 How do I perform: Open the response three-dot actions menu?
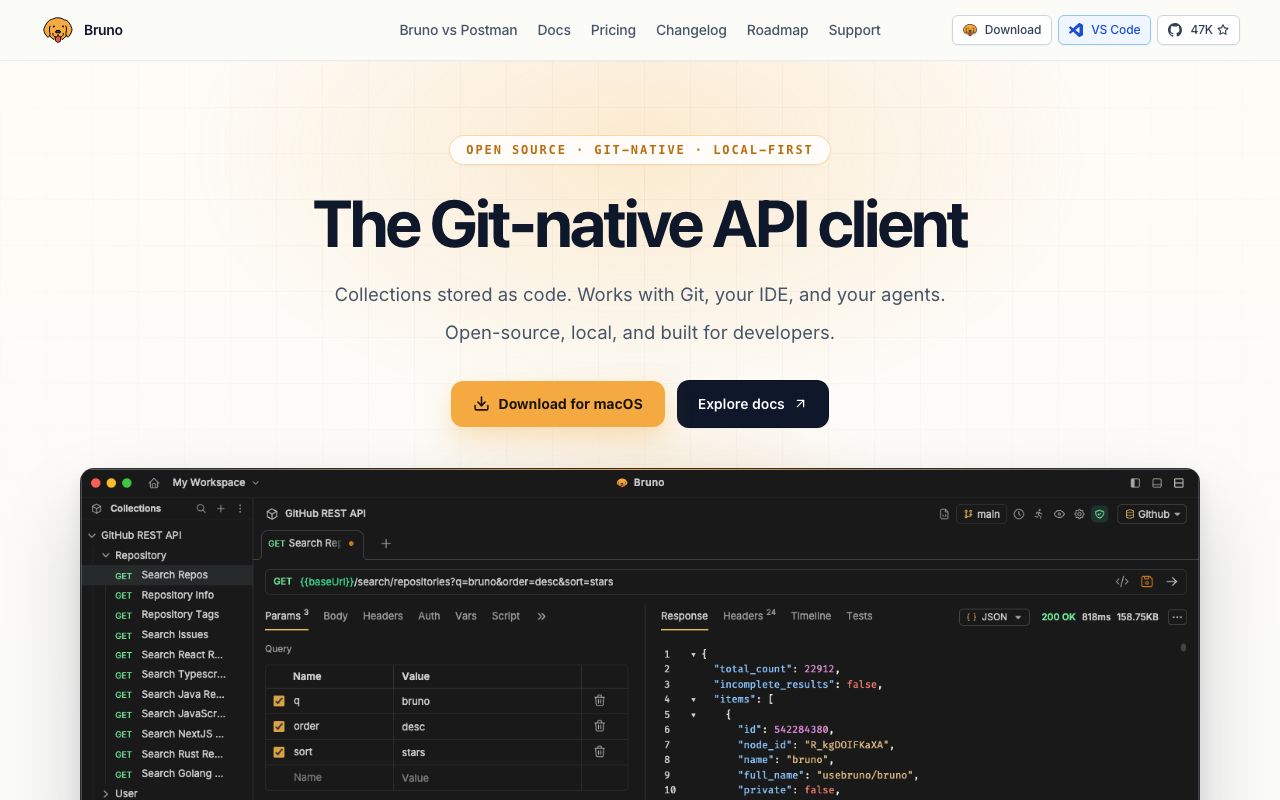pyautogui.click(x=1177, y=617)
